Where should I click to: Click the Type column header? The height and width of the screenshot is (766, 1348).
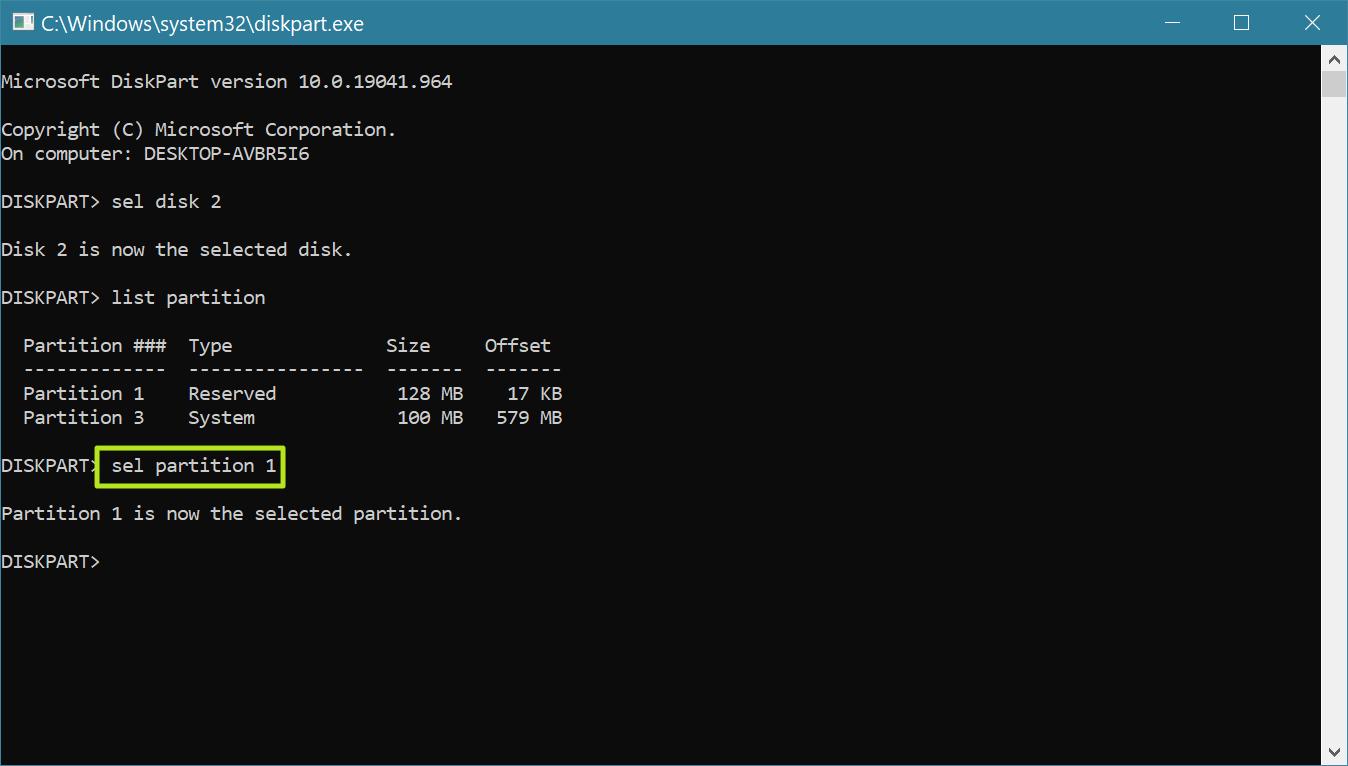[210, 345]
